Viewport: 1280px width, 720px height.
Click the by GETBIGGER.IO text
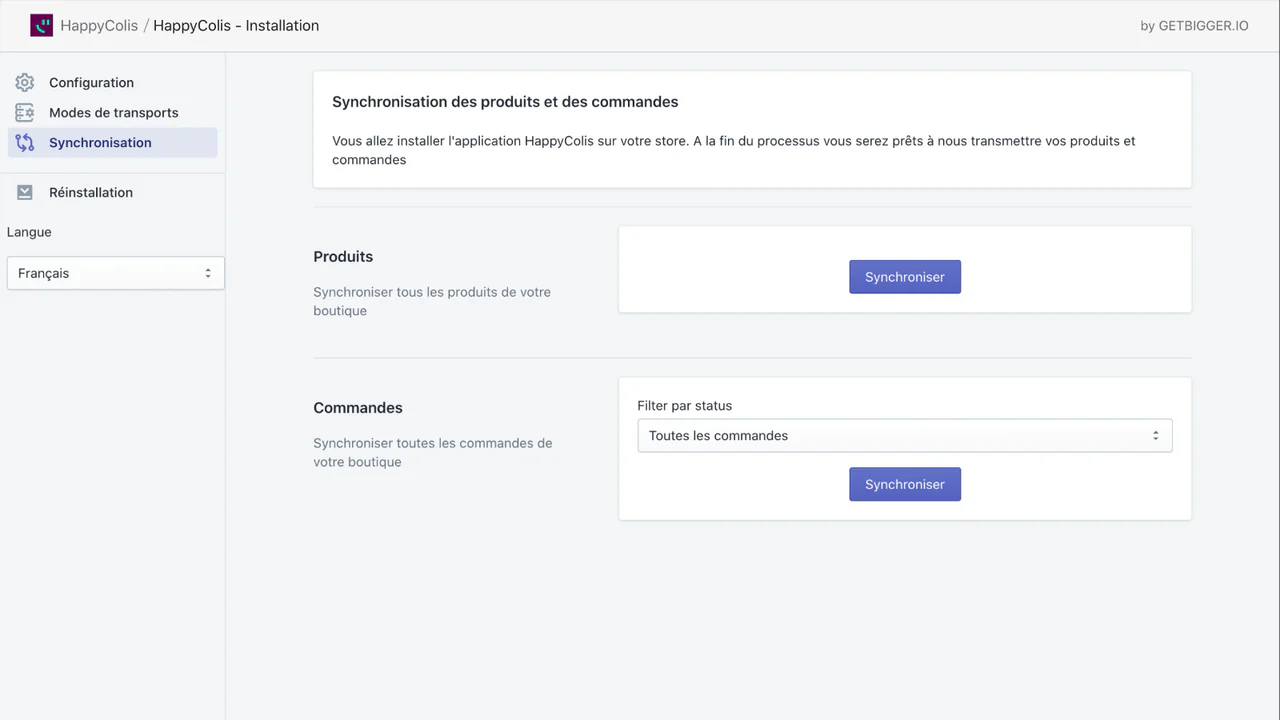coord(1194,26)
